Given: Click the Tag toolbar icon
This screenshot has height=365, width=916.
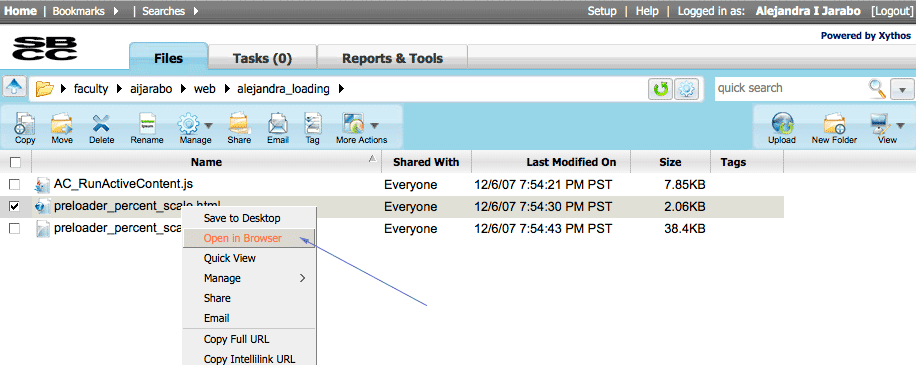Looking at the screenshot, I should 313,123.
